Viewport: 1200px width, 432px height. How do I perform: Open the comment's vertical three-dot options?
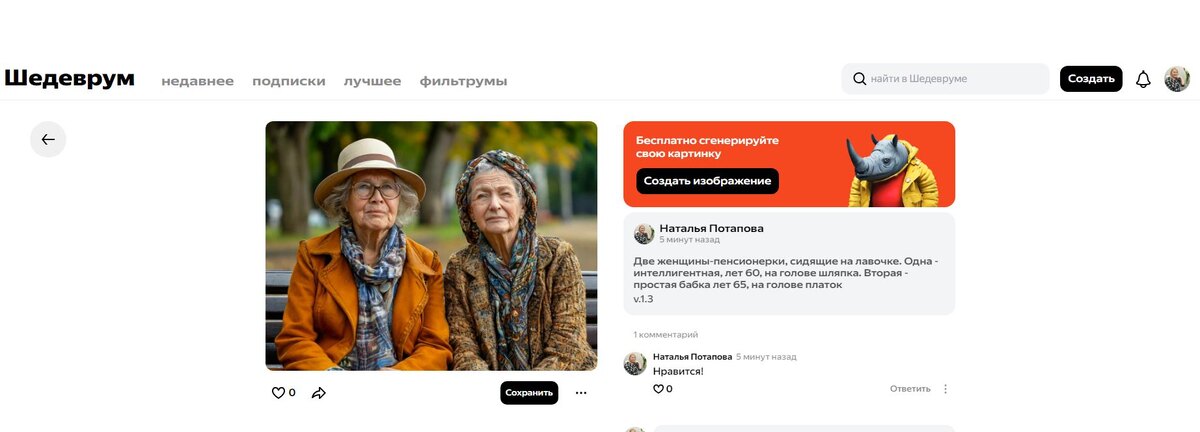946,389
